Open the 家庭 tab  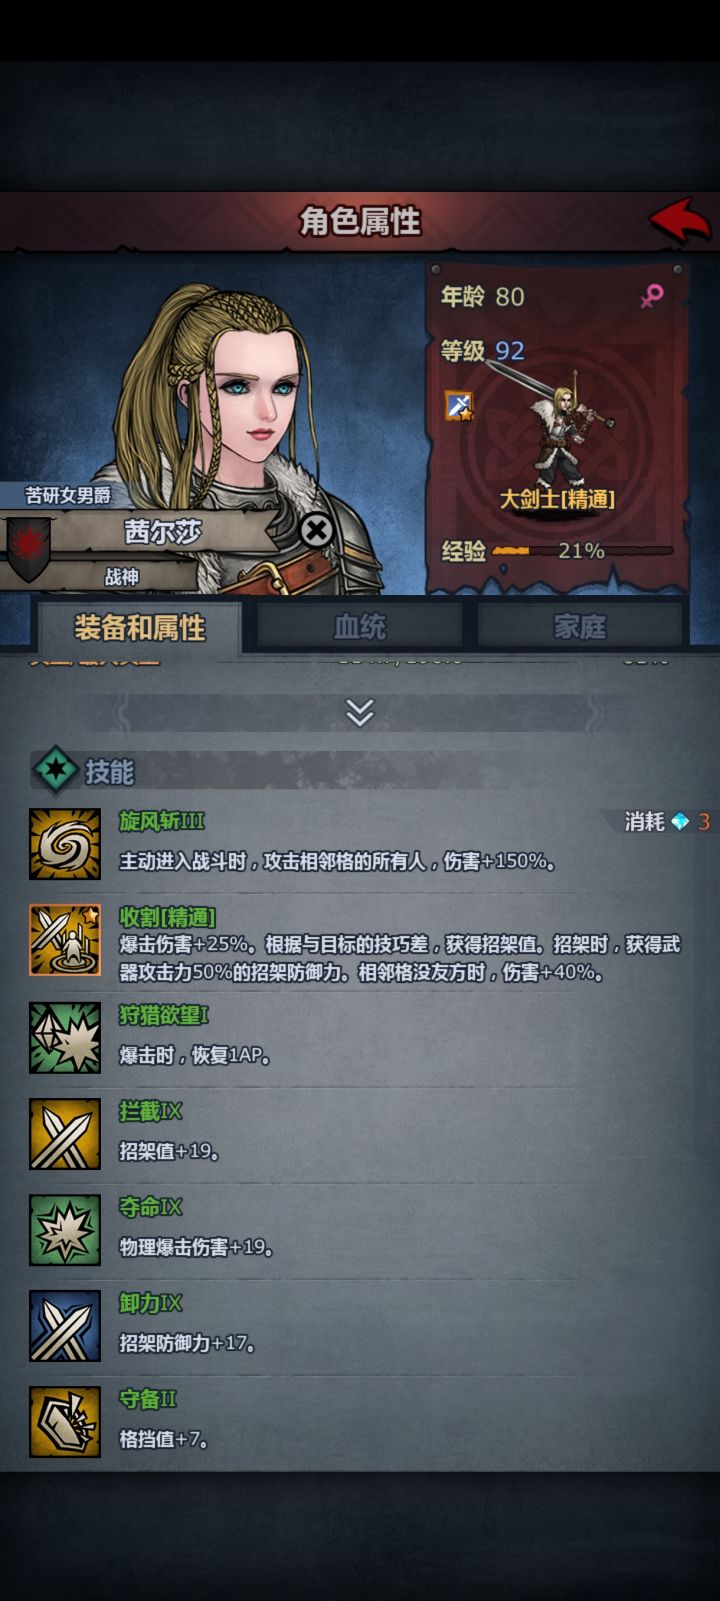[580, 626]
